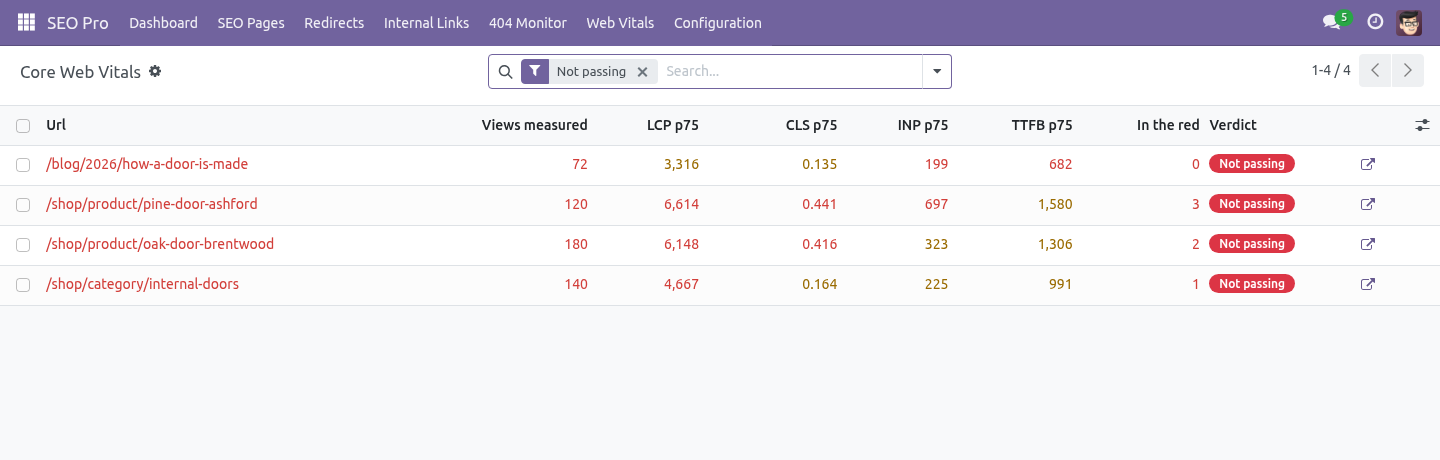Open external link for how-a-door-is-made row

(1368, 164)
